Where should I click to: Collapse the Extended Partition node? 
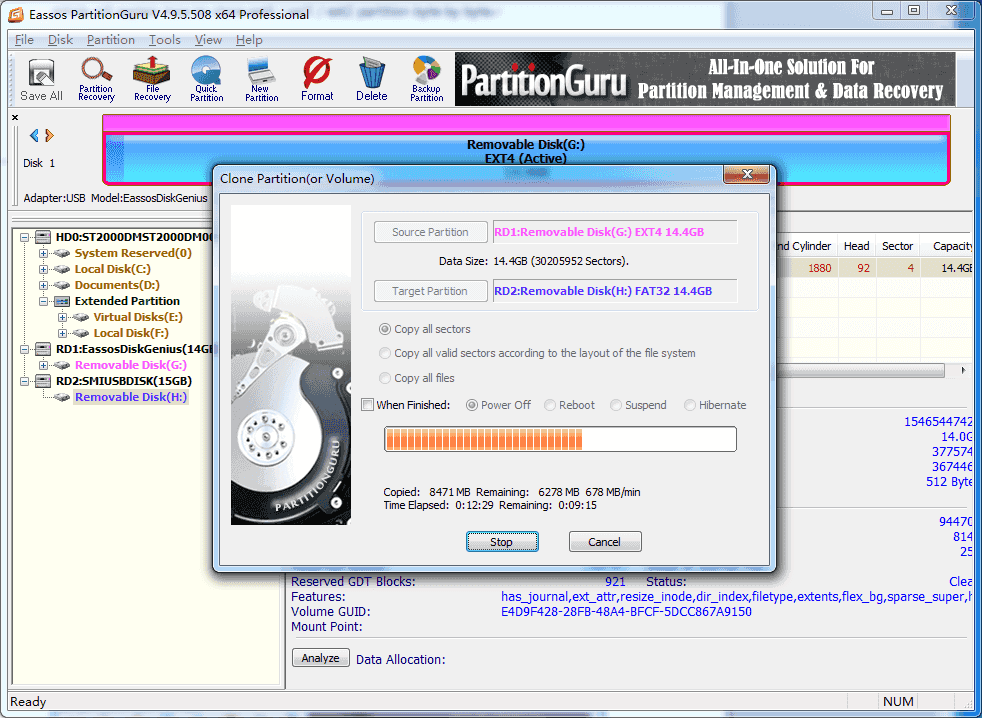pyautogui.click(x=43, y=301)
